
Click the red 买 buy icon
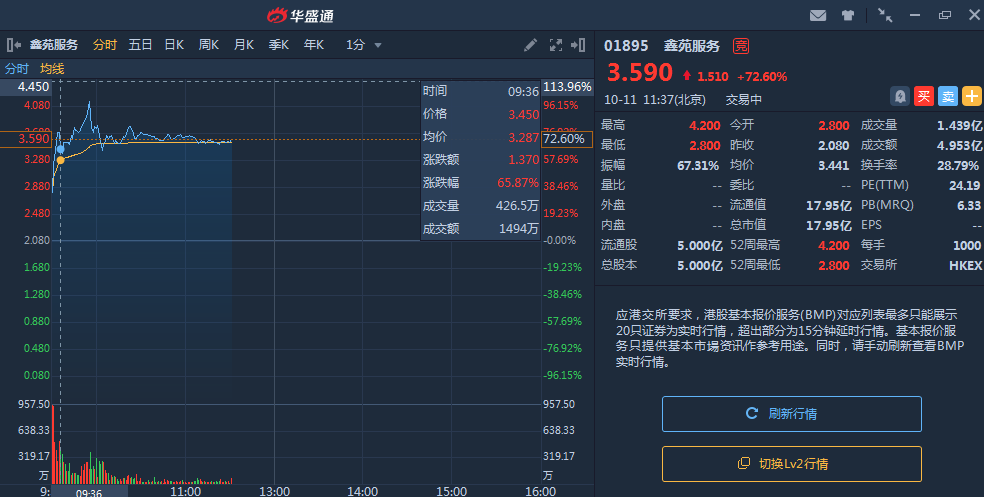tap(924, 96)
